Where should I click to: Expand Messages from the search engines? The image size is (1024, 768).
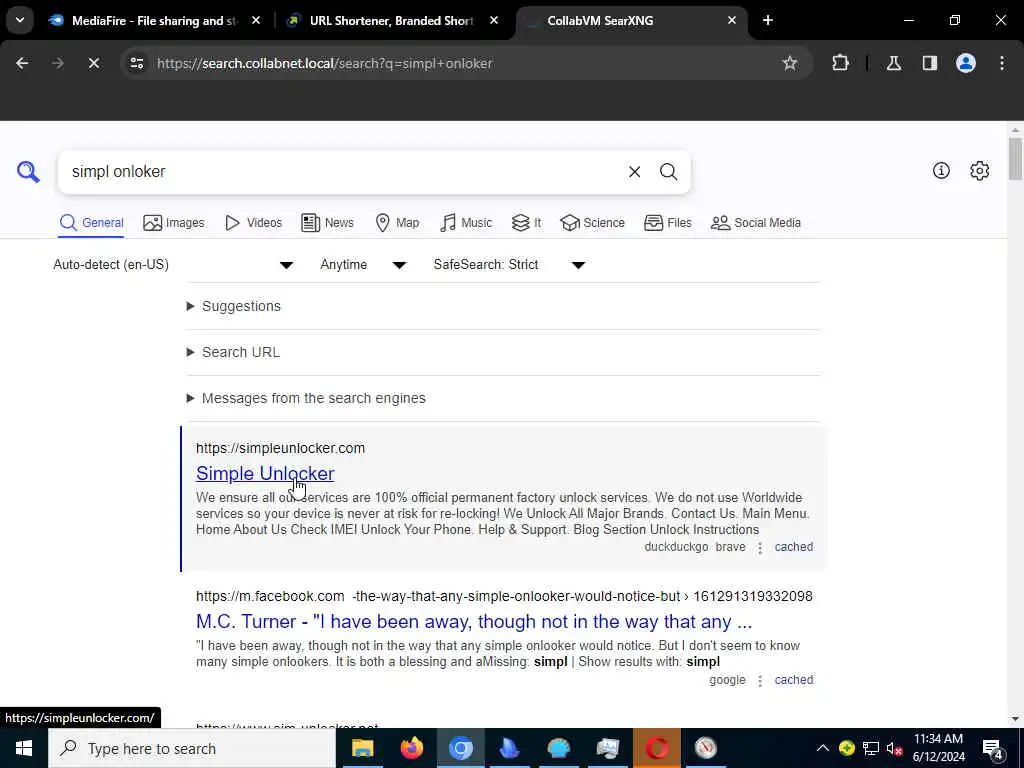[x=306, y=398]
